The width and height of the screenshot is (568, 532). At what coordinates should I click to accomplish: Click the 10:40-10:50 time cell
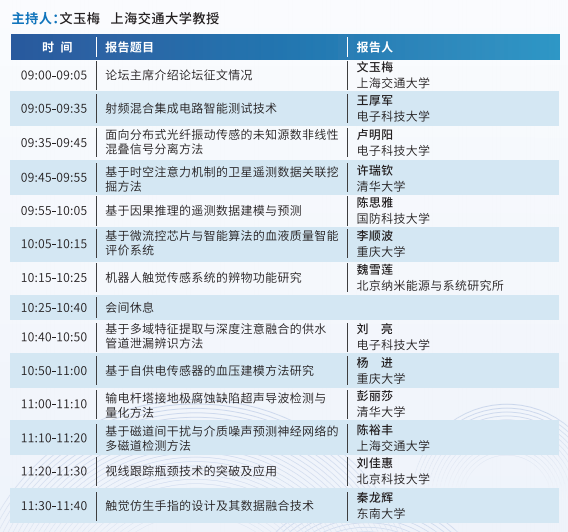tap(54, 337)
